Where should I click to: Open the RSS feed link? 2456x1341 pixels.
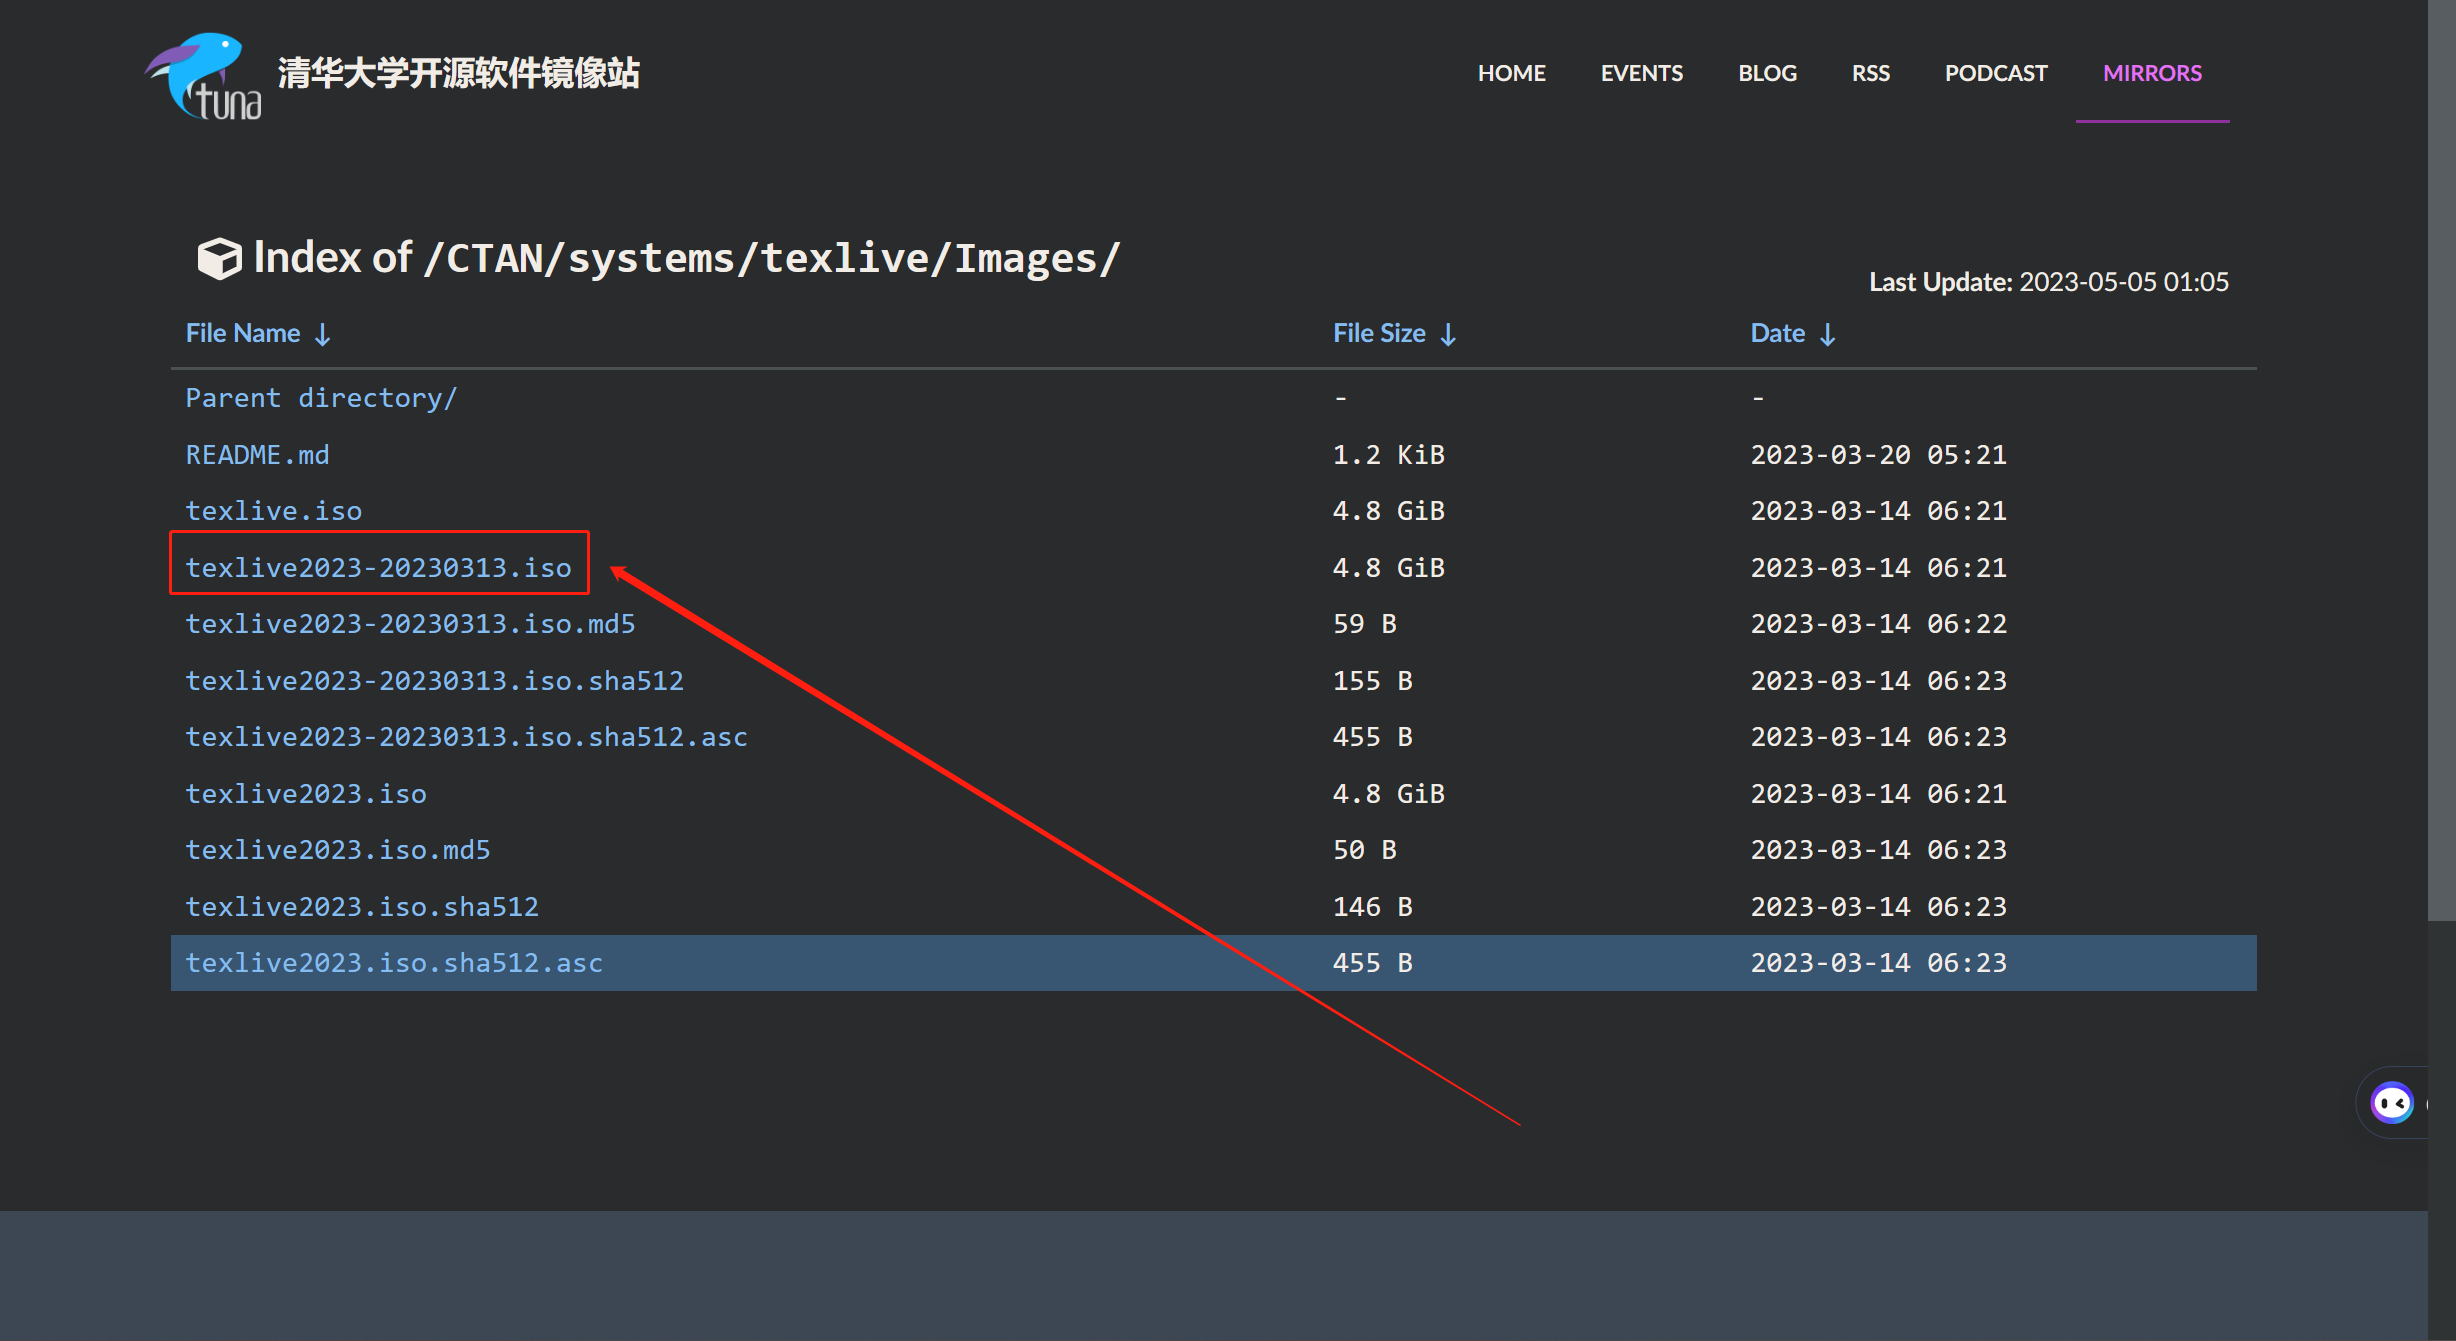tap(1870, 73)
